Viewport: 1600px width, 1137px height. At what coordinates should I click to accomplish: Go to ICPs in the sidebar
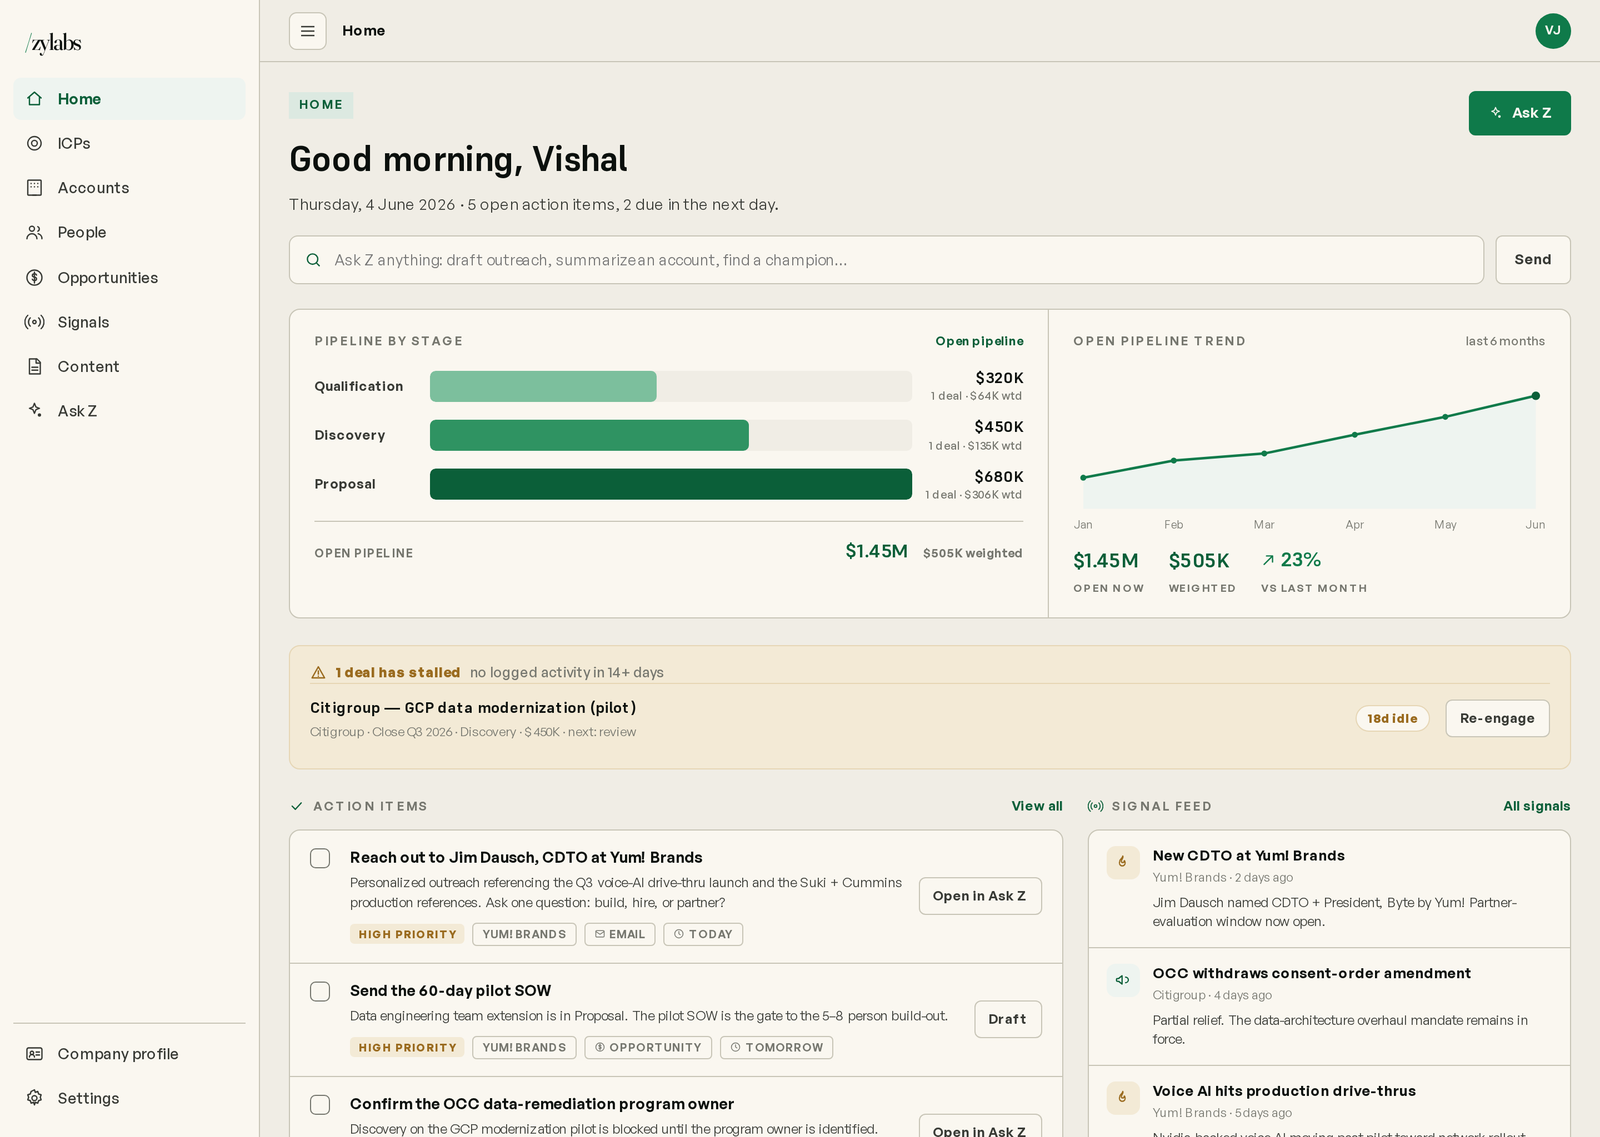[129, 143]
